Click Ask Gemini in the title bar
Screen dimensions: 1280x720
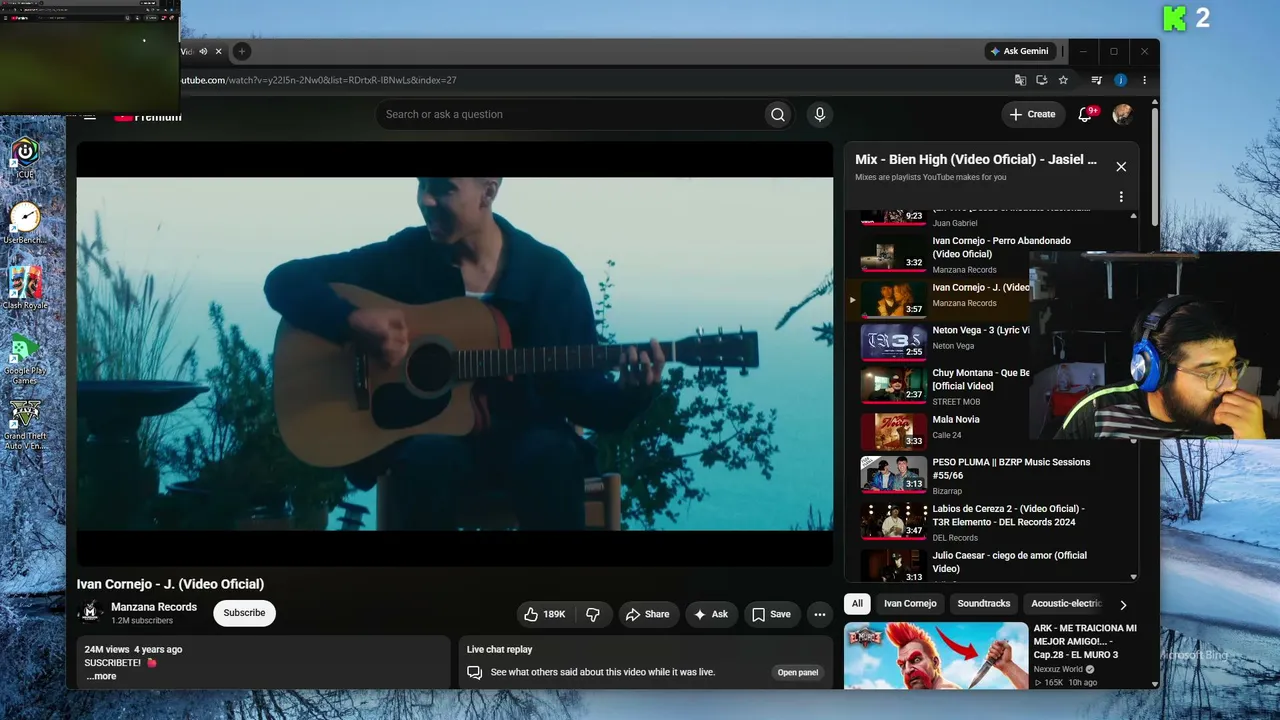1019,51
